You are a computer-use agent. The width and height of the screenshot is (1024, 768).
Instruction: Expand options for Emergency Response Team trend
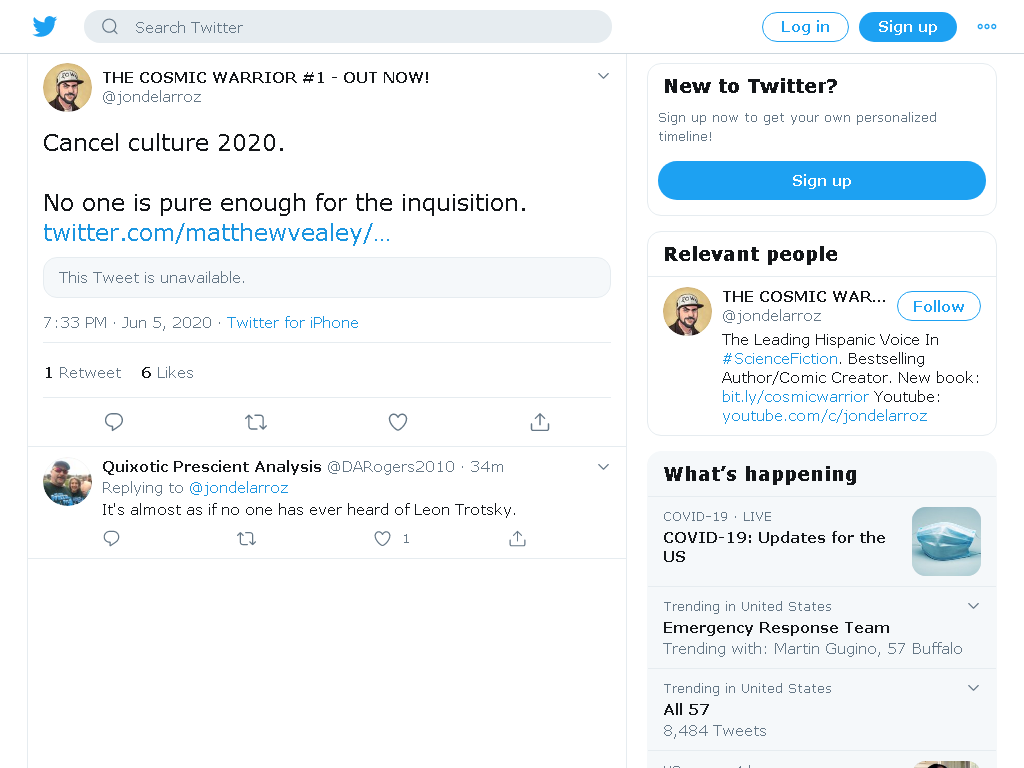coord(973,606)
